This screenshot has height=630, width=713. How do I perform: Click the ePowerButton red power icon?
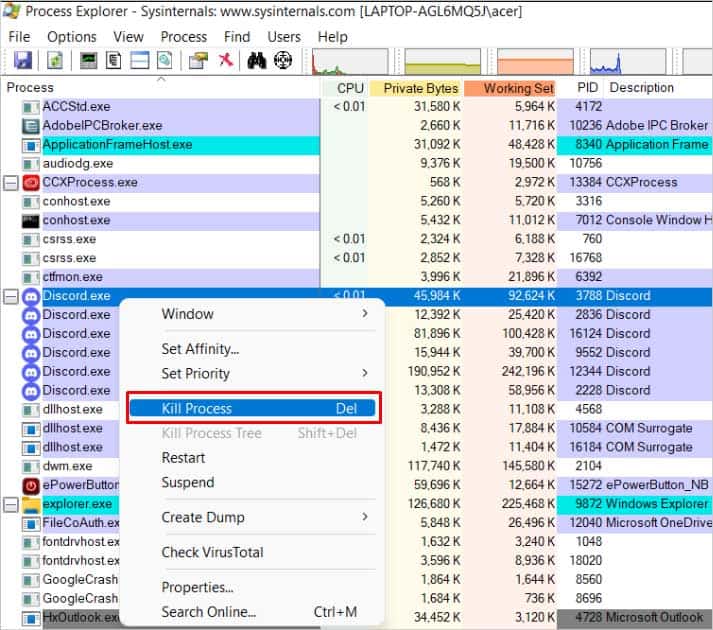31,485
